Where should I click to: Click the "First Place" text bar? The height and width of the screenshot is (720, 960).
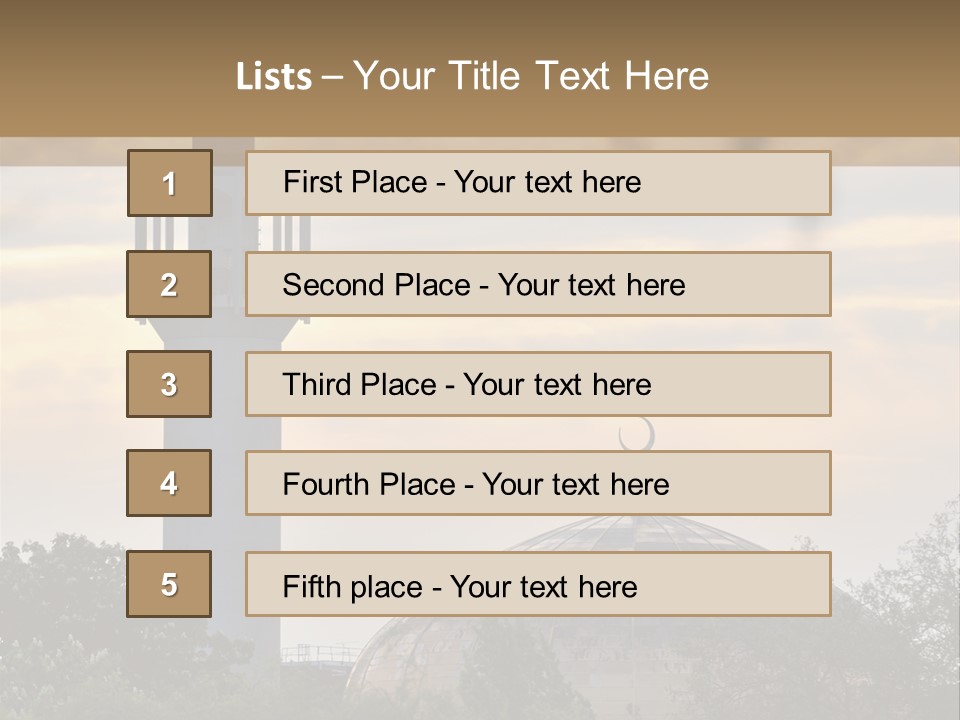538,183
